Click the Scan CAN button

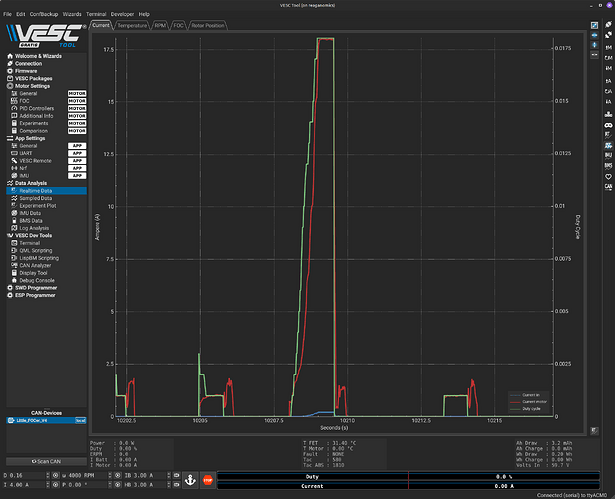coord(46,461)
